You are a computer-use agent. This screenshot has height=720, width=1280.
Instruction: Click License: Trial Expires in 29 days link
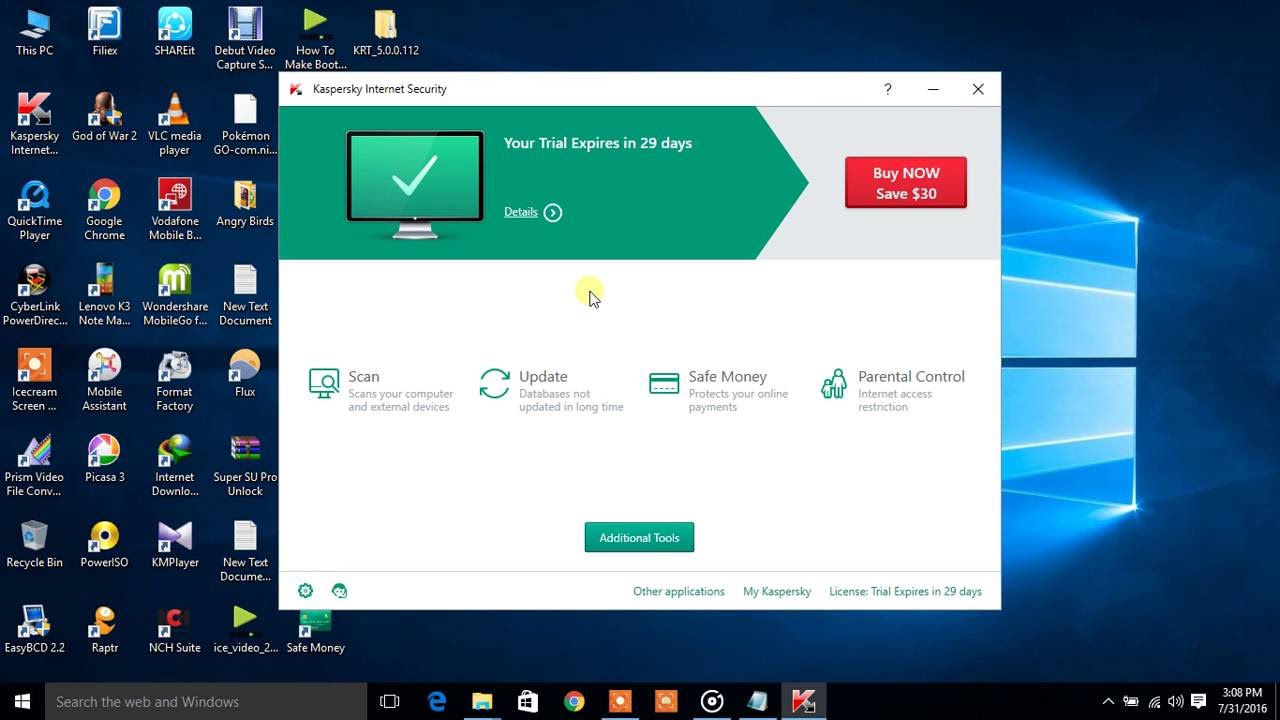[x=905, y=591]
